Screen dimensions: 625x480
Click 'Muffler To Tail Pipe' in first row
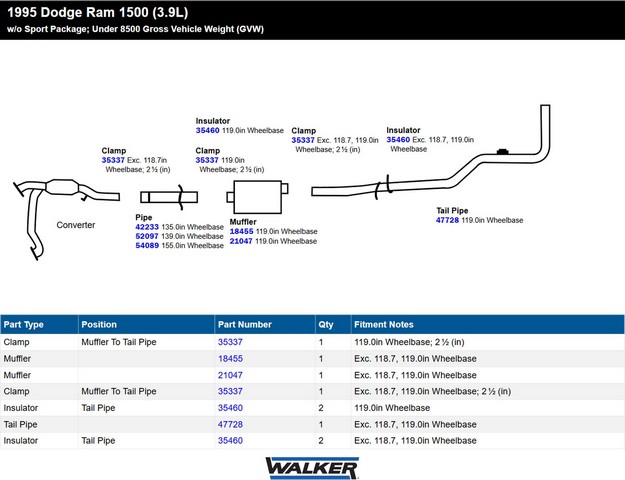119,342
